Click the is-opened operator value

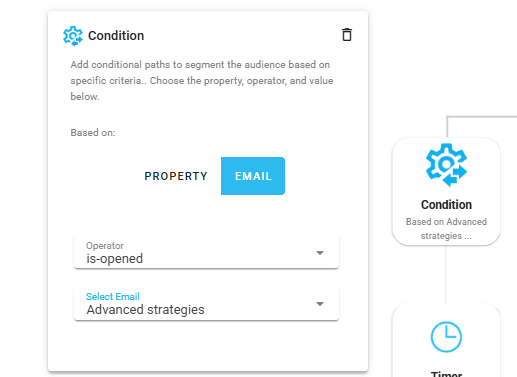click(x=115, y=259)
